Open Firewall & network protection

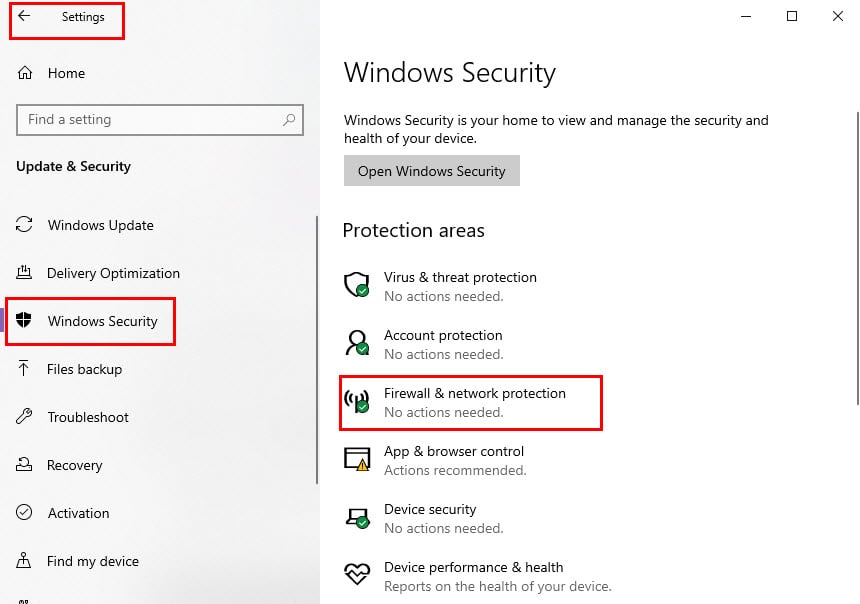click(x=471, y=403)
